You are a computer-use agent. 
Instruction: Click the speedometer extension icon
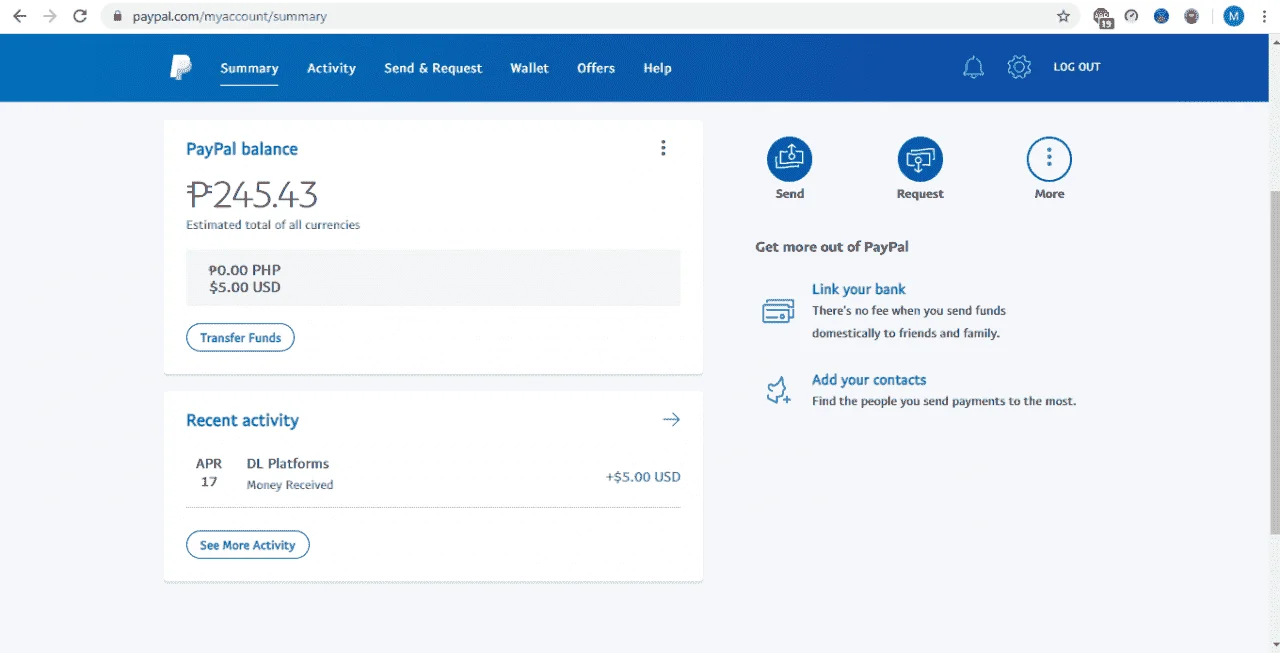tap(1132, 16)
